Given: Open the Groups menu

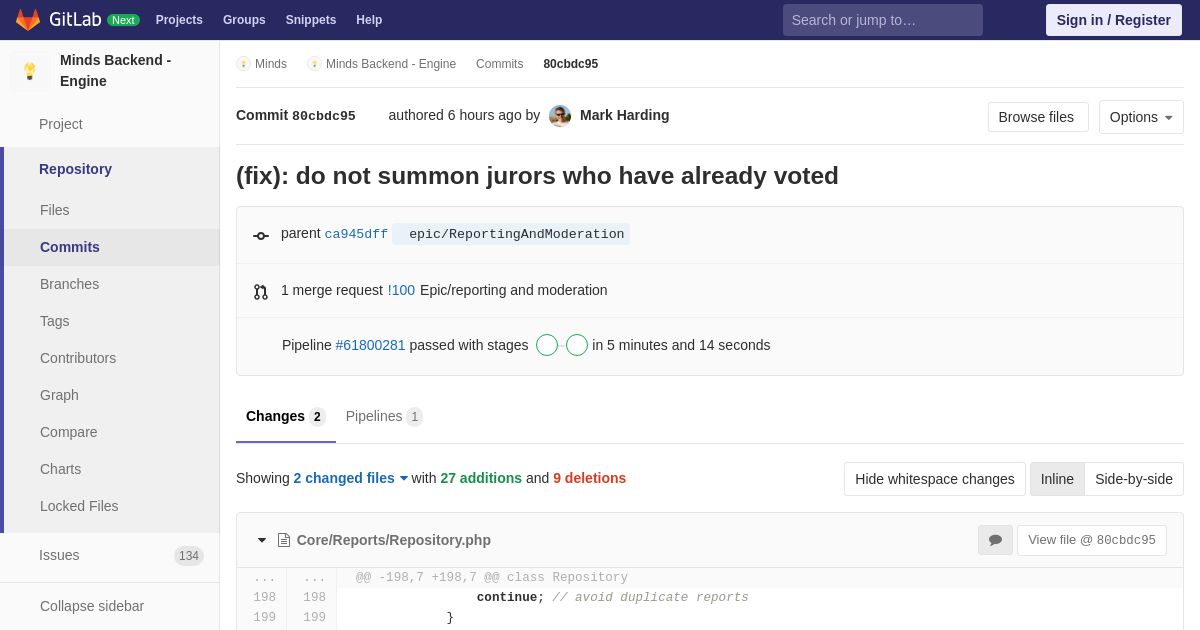Looking at the screenshot, I should click(x=244, y=20).
